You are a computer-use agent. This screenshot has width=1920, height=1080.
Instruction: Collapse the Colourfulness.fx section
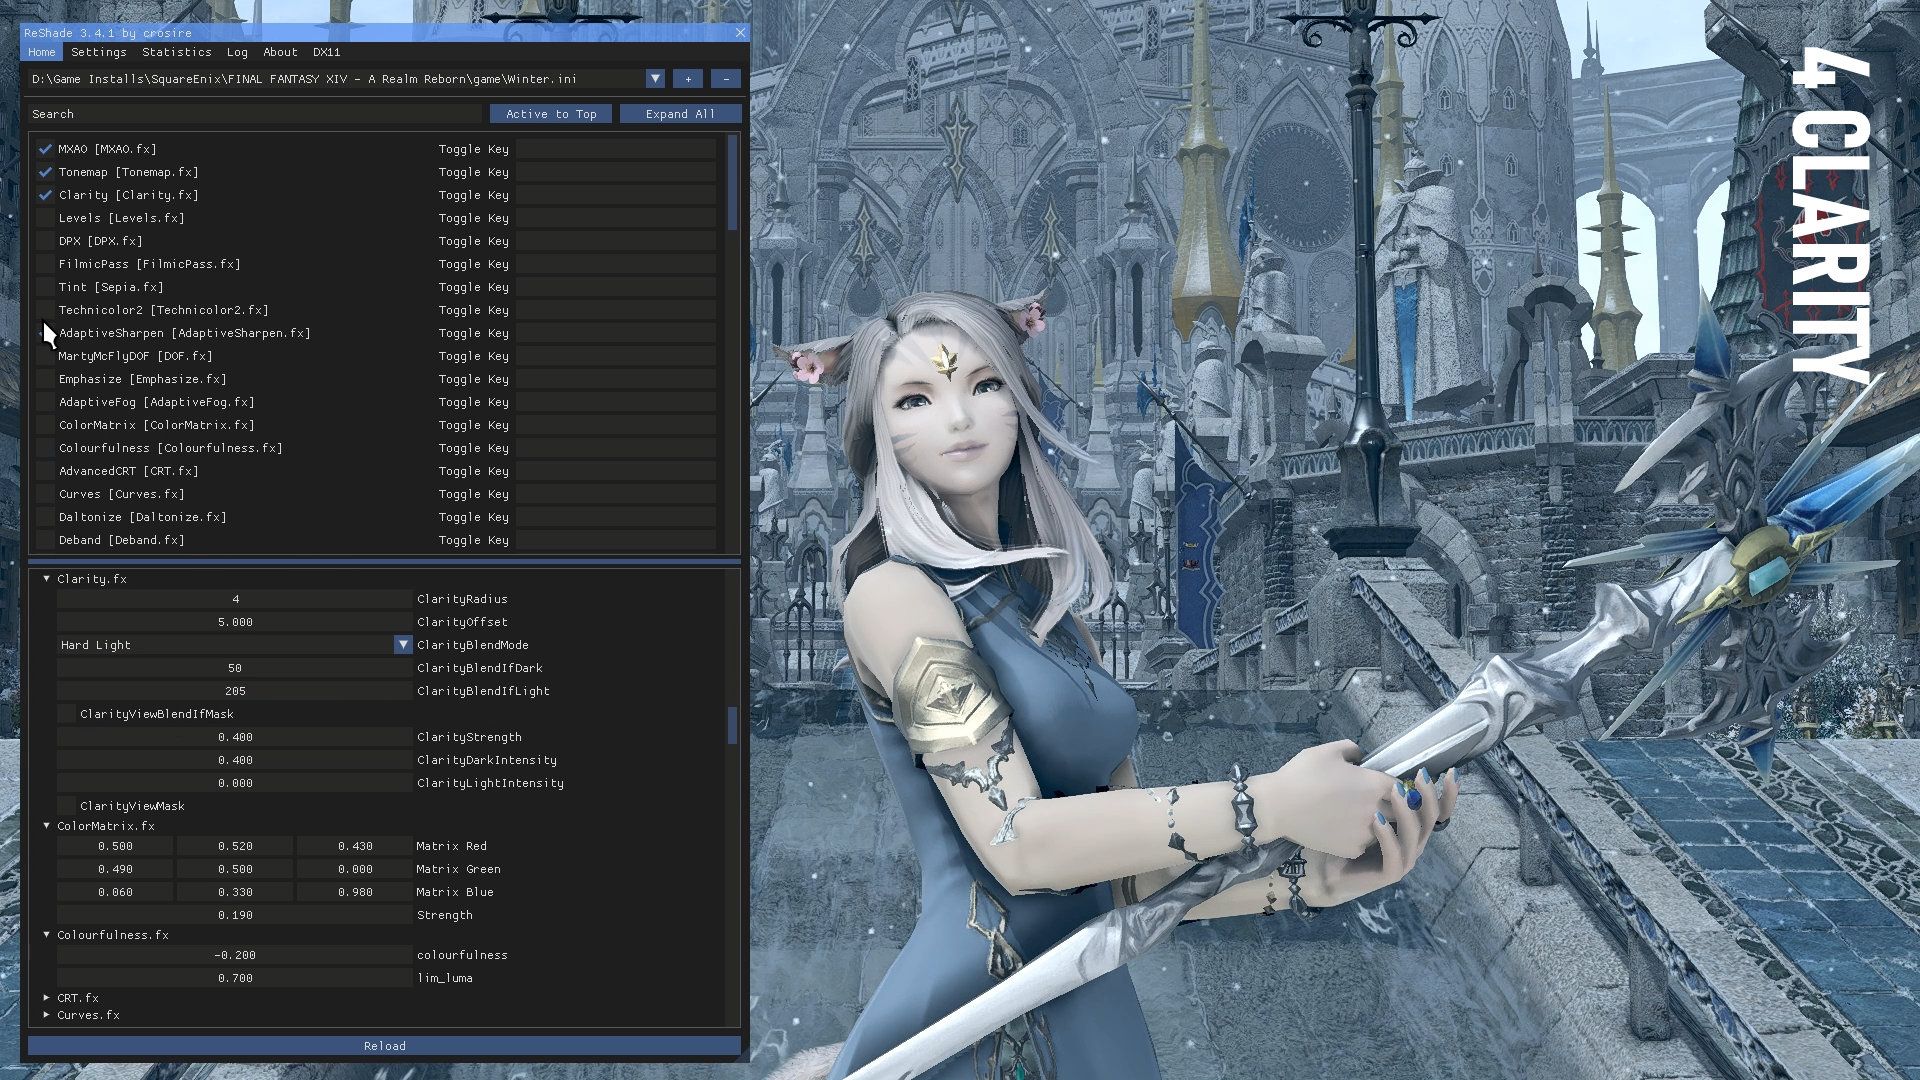pos(46,935)
